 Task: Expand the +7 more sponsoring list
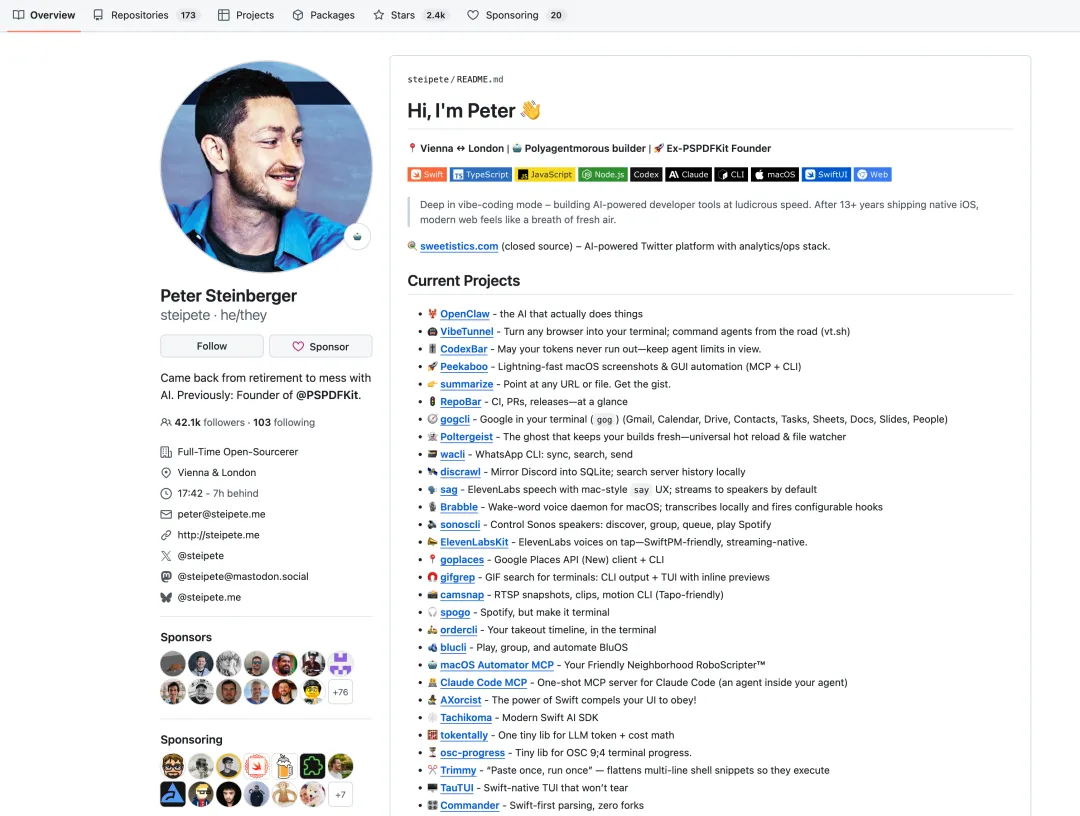click(340, 794)
